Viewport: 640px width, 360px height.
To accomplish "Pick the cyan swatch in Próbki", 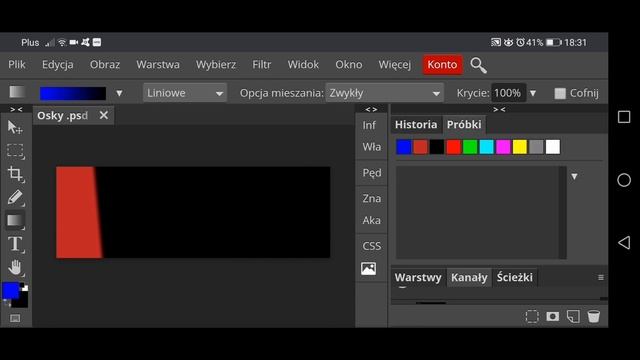I will point(487,147).
